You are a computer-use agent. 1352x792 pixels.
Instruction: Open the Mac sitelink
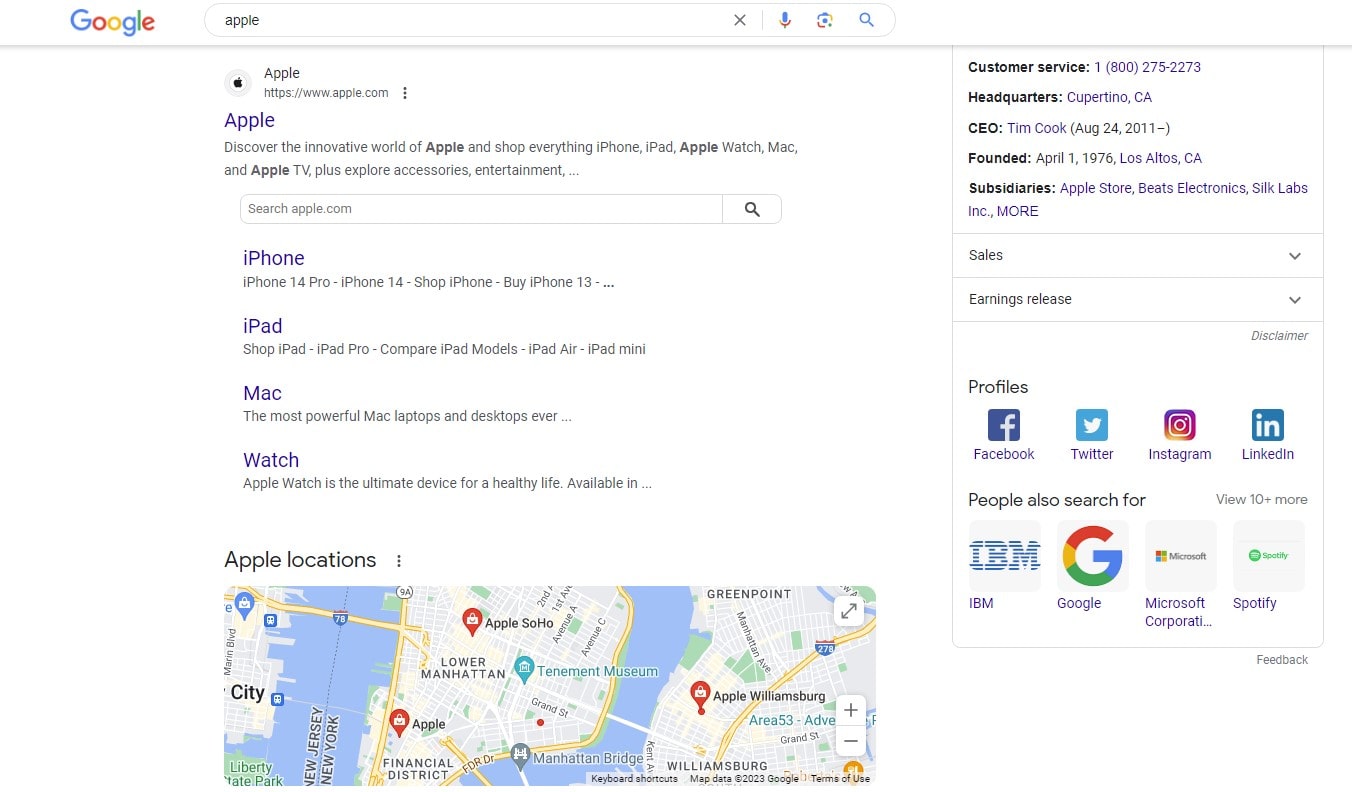[262, 393]
